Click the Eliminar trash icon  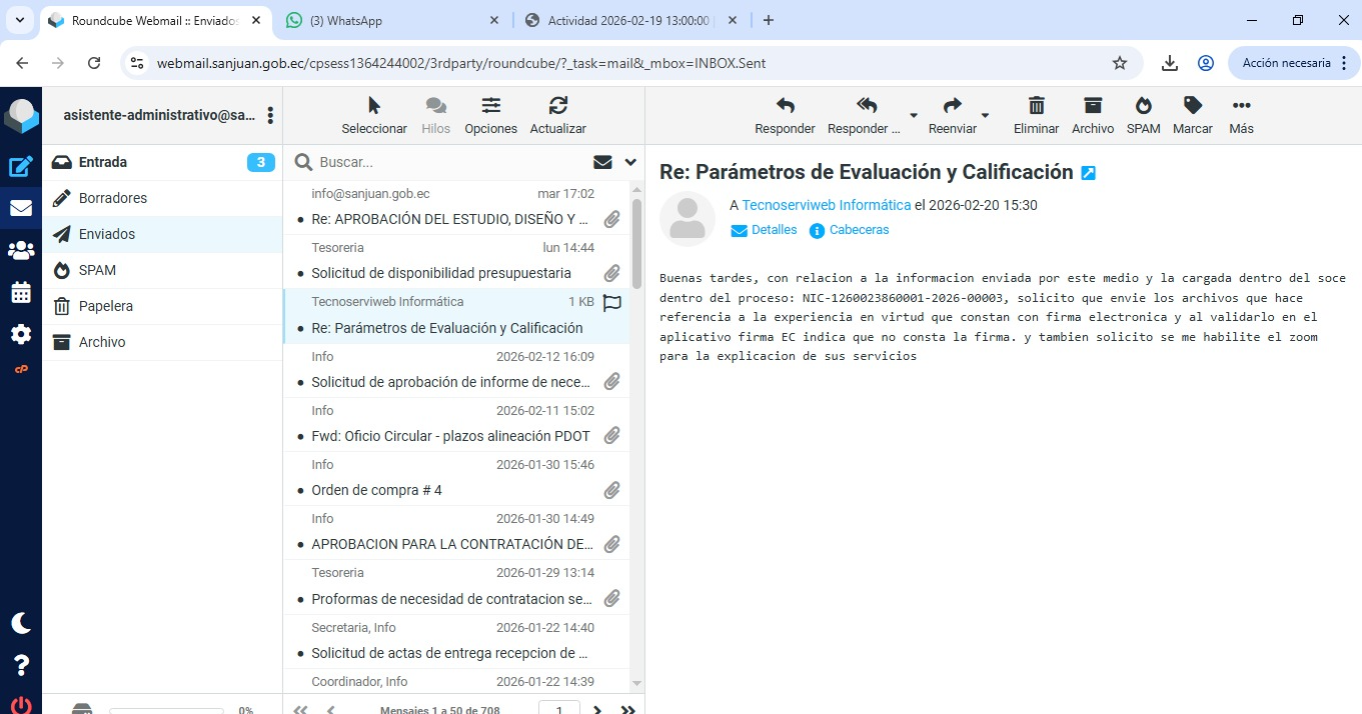click(1036, 115)
